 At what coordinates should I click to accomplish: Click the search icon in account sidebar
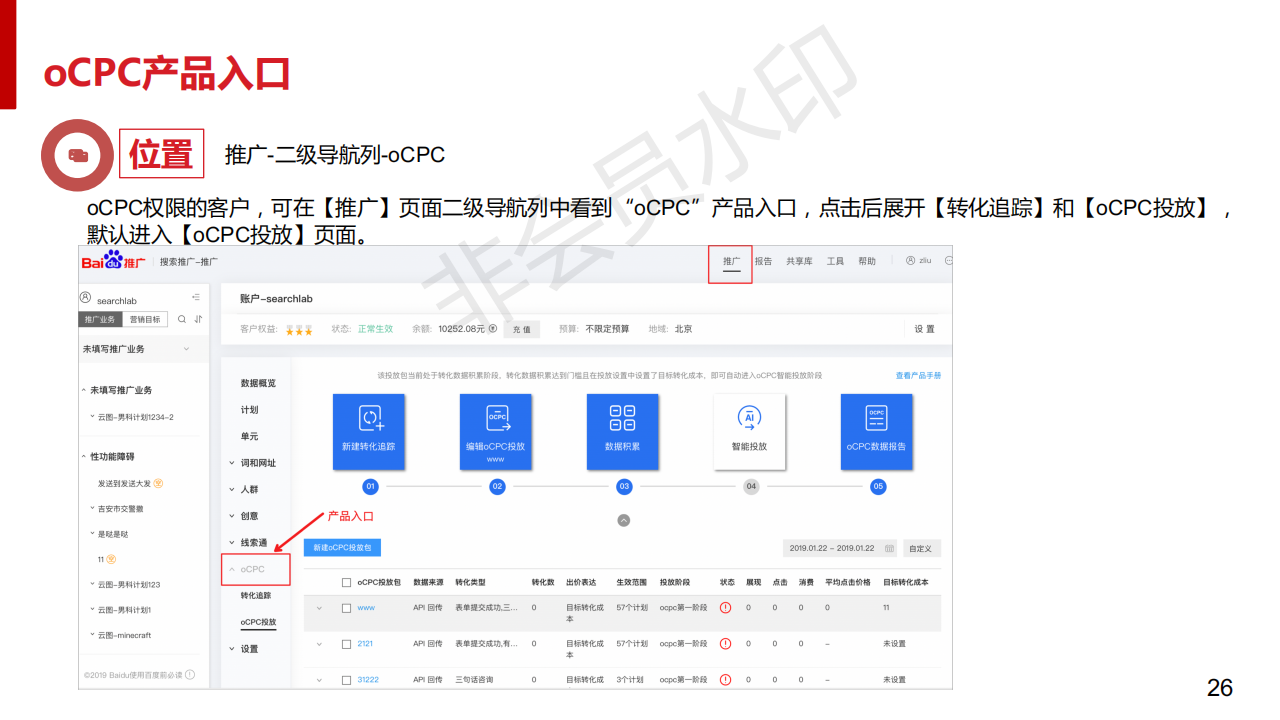click(182, 320)
